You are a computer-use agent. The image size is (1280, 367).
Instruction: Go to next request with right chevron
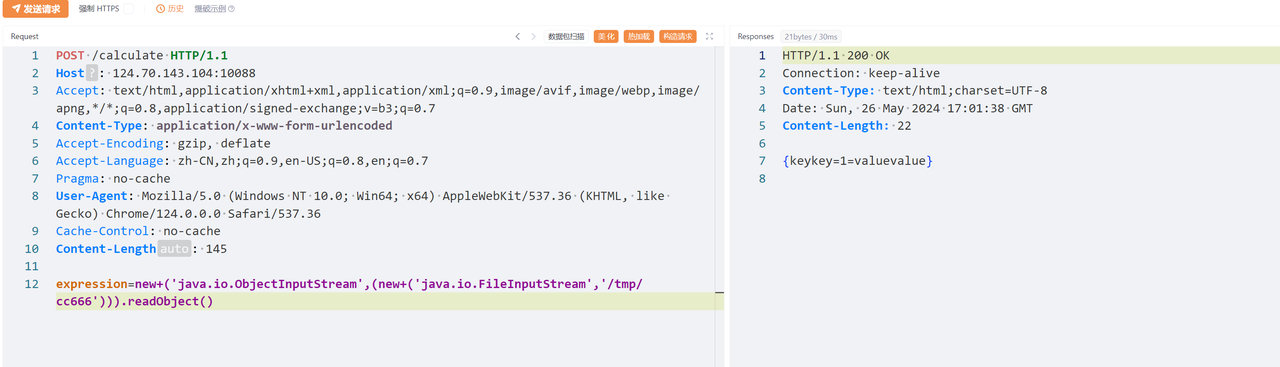533,36
